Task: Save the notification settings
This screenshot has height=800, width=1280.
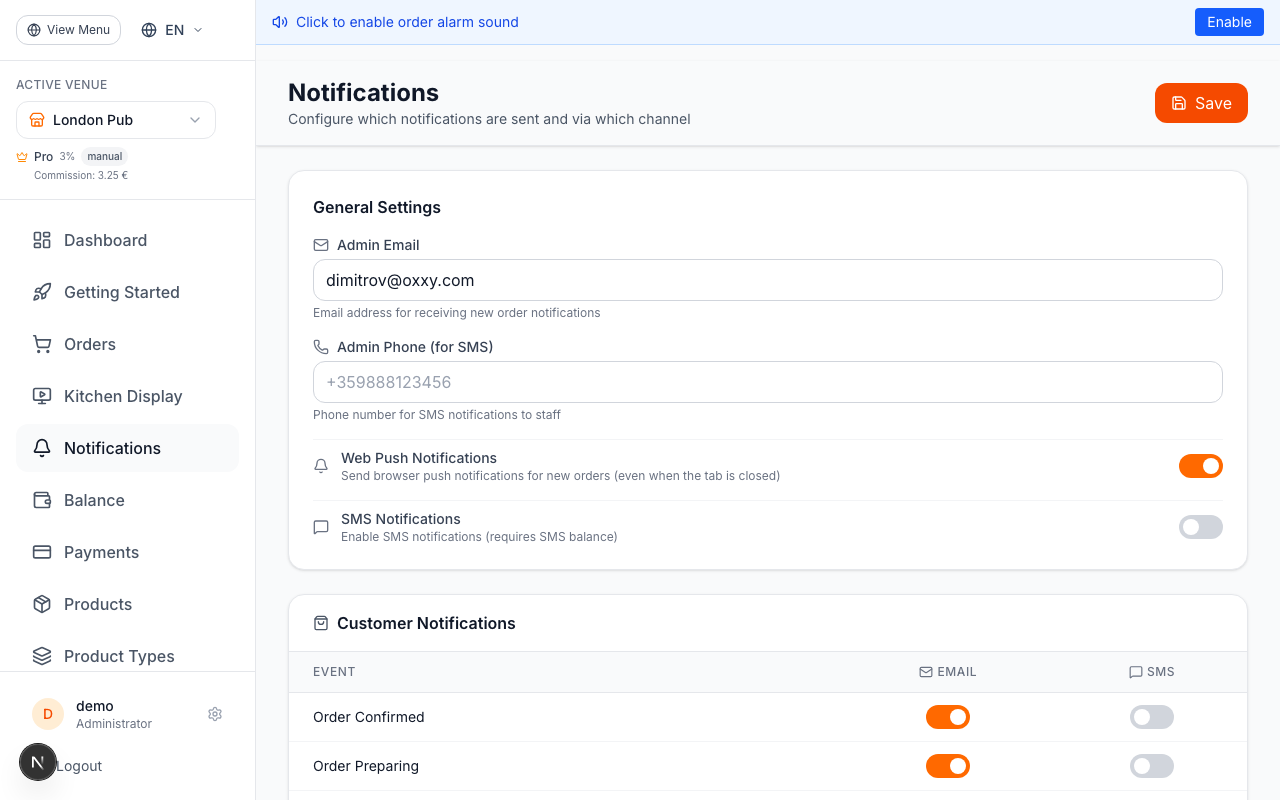Action: pos(1201,103)
